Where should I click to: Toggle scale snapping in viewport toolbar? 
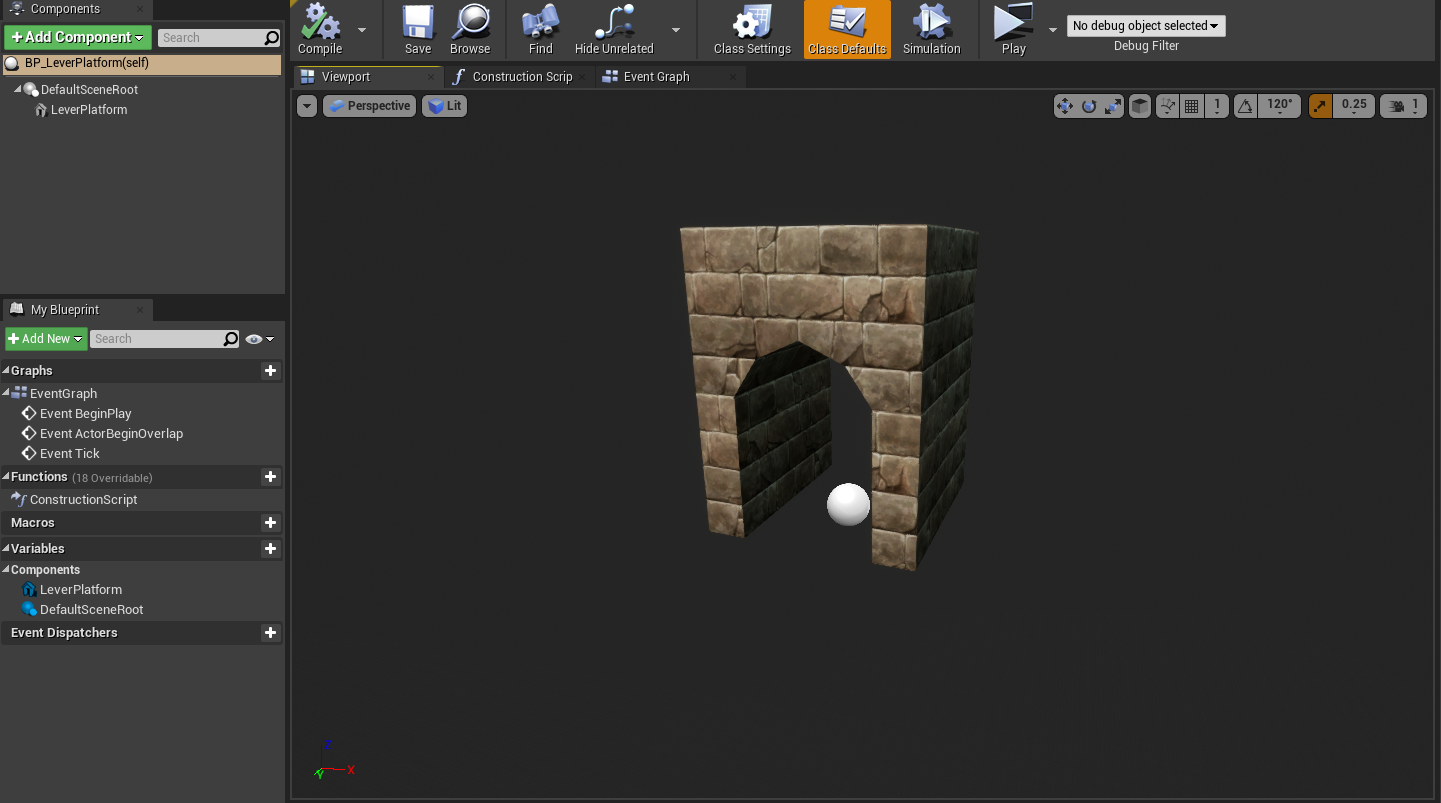(x=1320, y=106)
